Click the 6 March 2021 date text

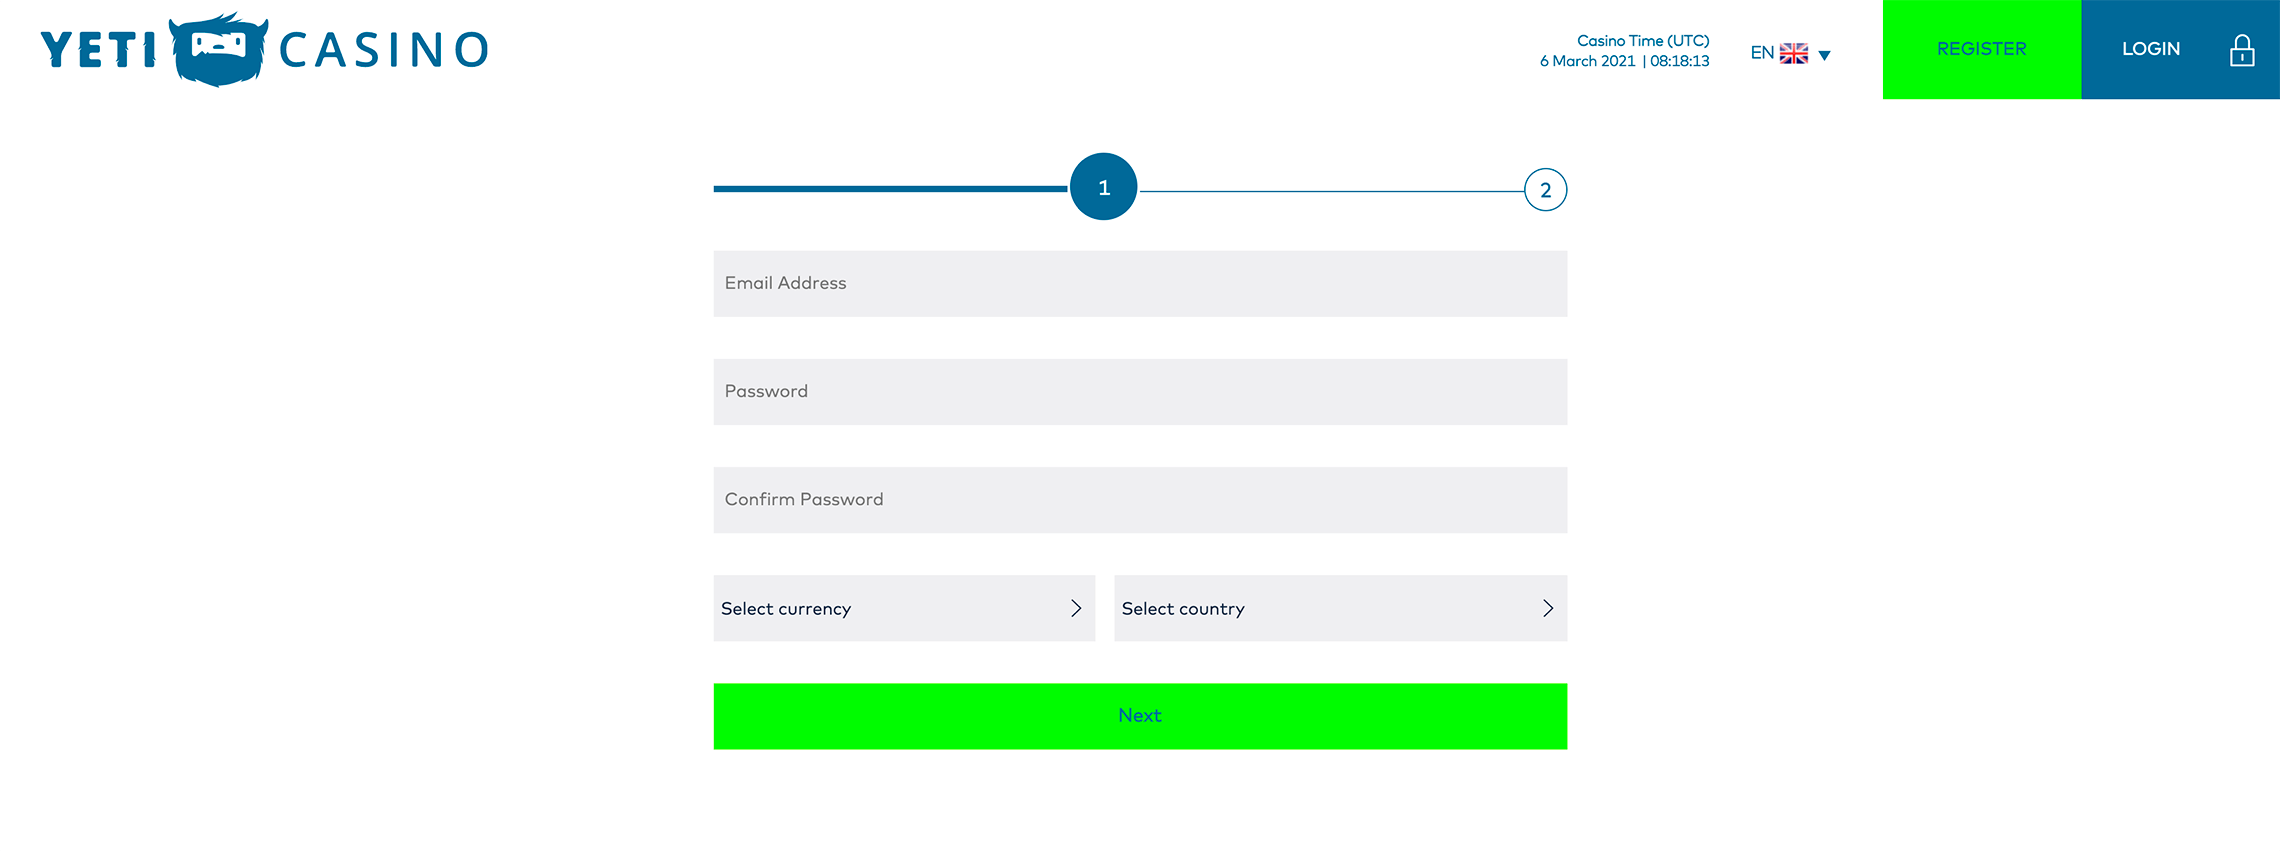click(x=1587, y=61)
